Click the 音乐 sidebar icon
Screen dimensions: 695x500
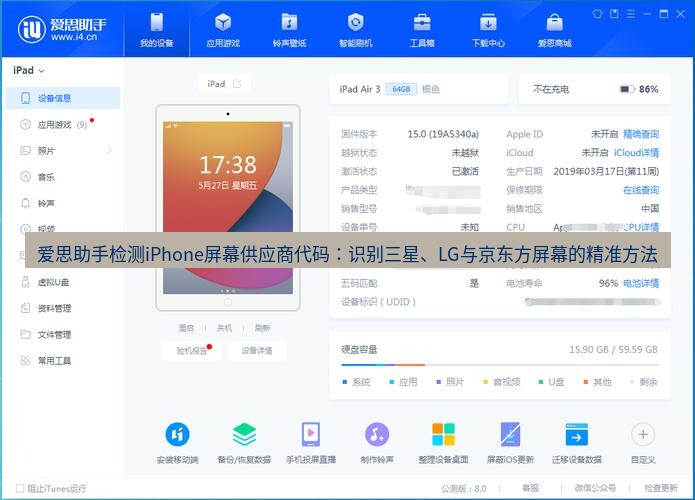click(26, 177)
